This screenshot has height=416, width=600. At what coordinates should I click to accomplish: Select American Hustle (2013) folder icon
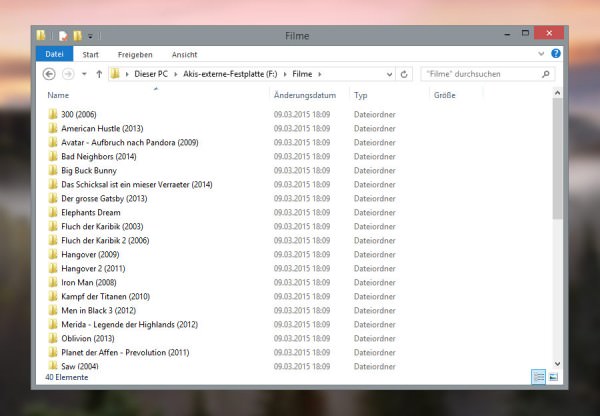point(53,128)
